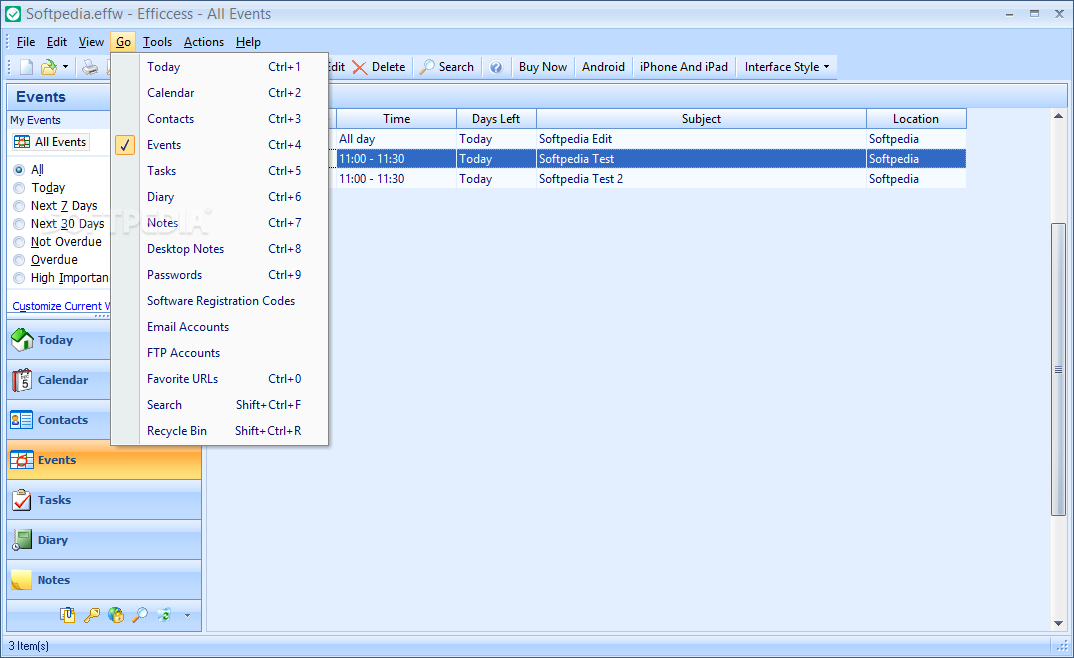The height and width of the screenshot is (658, 1074).
Task: Choose Passwords in the Go menu
Action: [220, 275]
